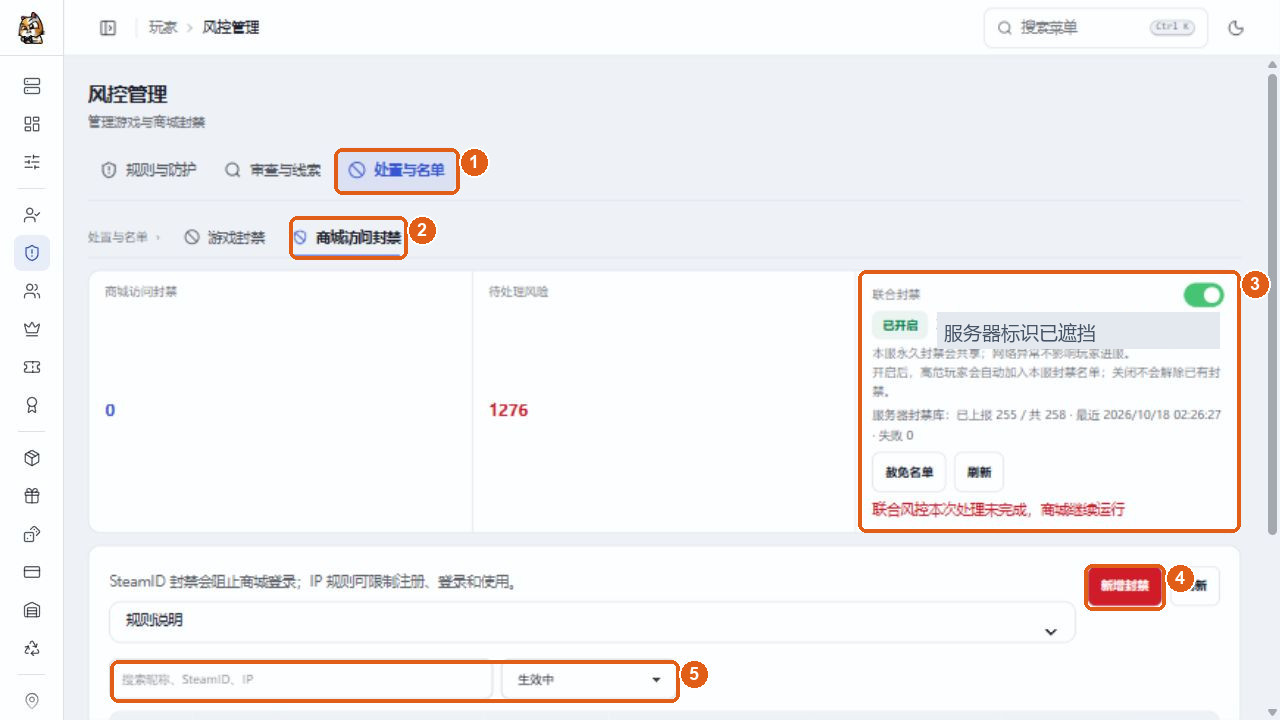Image resolution: width=1280 pixels, height=720 pixels.
Task: Switch to the 审查与线索 tab
Action: (x=273, y=170)
